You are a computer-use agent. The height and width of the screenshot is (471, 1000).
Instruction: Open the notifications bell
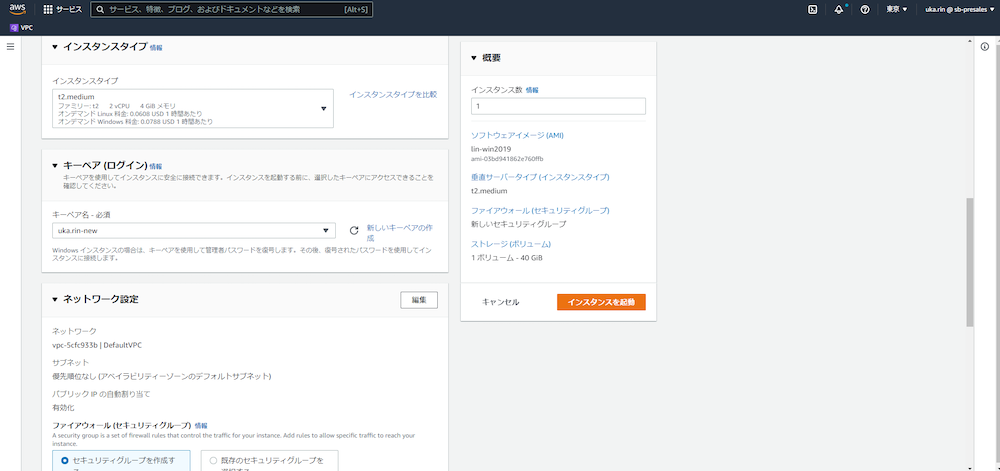pos(839,10)
